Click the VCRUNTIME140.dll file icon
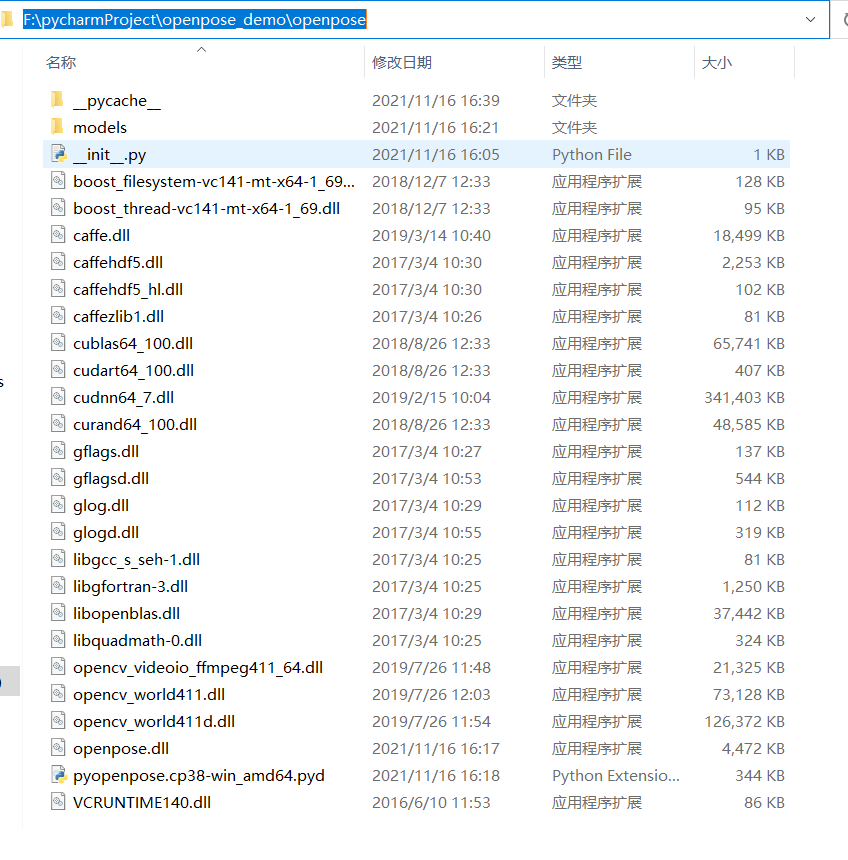 pos(60,801)
